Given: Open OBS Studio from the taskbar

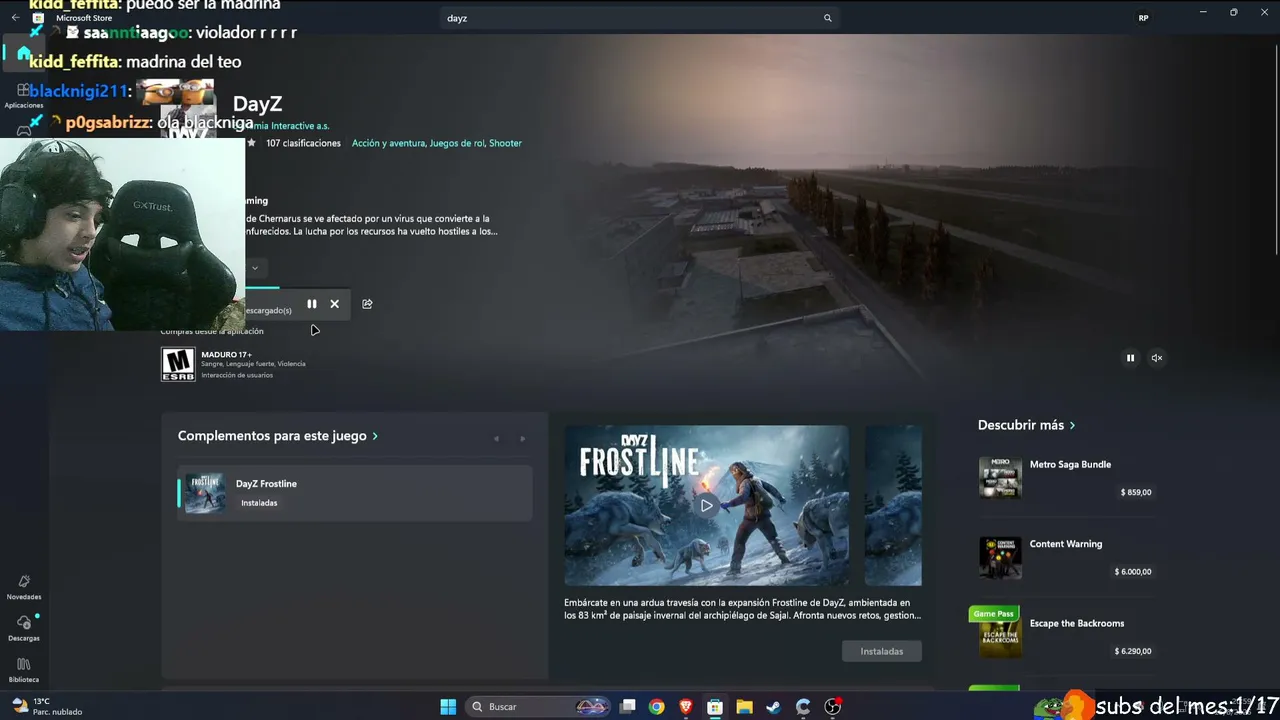Looking at the screenshot, I should (833, 707).
